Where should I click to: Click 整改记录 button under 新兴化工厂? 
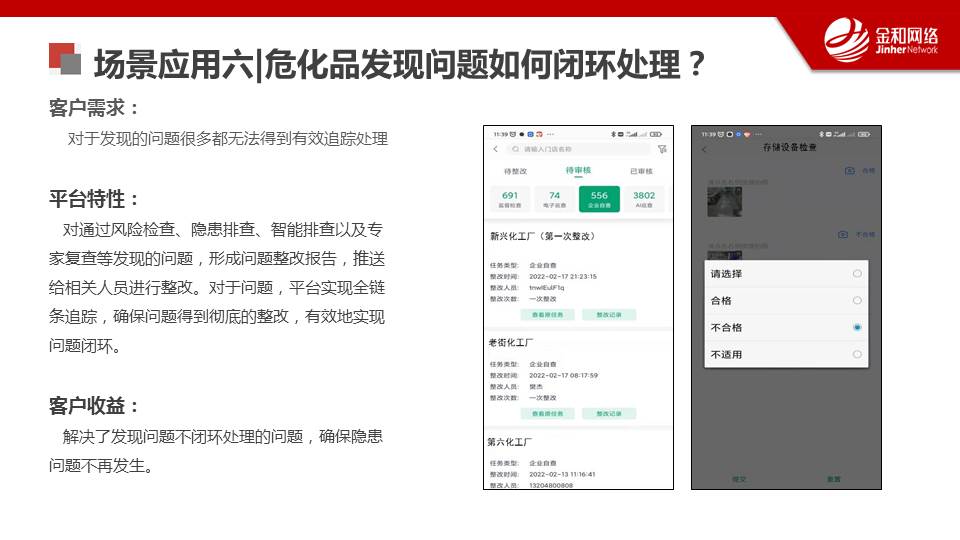click(x=609, y=315)
